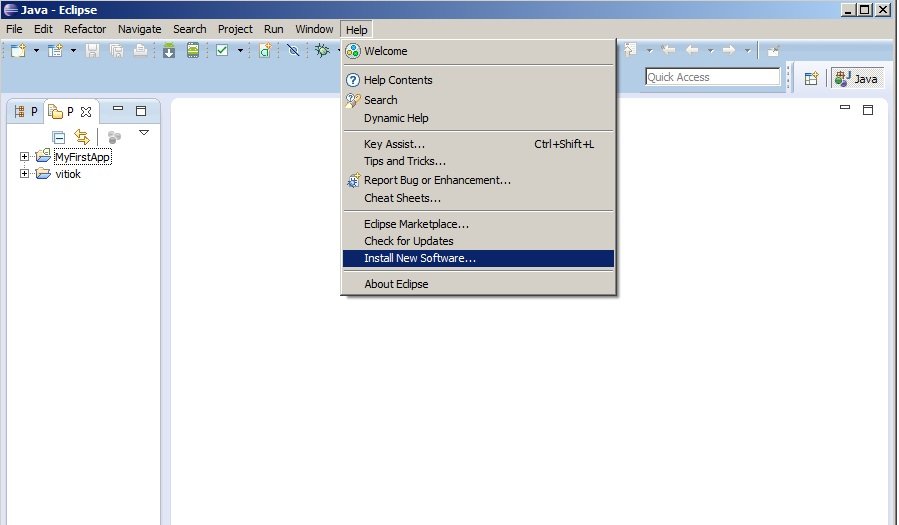Viewport: 899px width, 525px height.
Task: Open the Android Virtual Device Manager icon
Action: [x=193, y=50]
